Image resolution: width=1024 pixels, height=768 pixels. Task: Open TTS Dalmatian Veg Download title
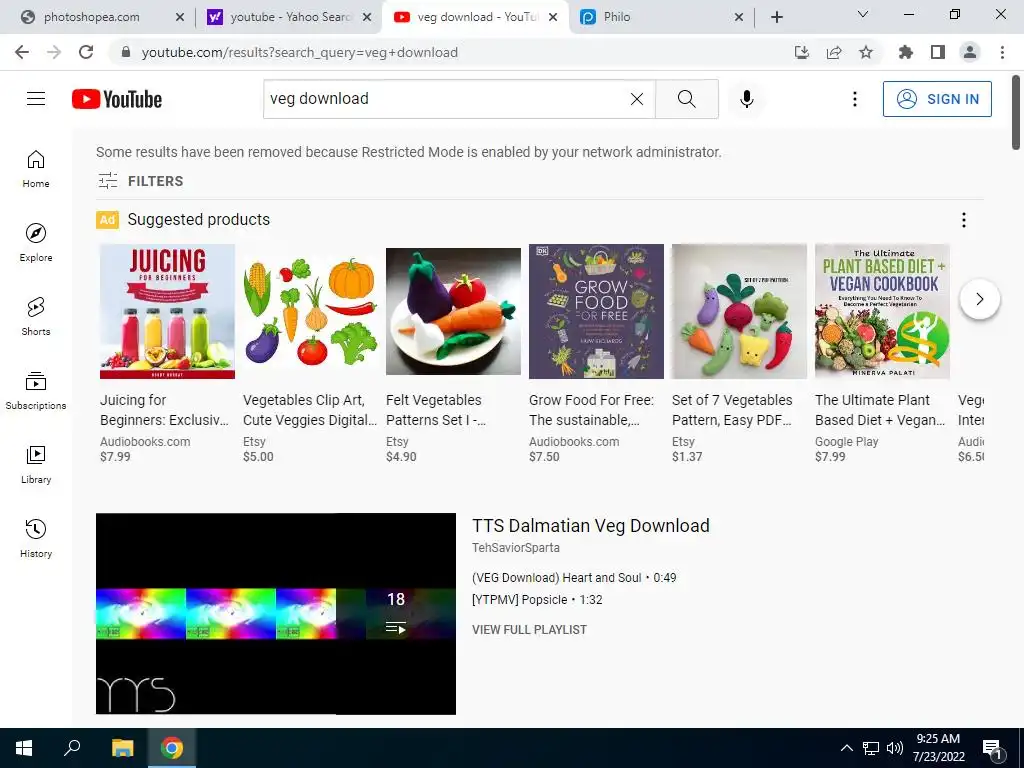(591, 526)
